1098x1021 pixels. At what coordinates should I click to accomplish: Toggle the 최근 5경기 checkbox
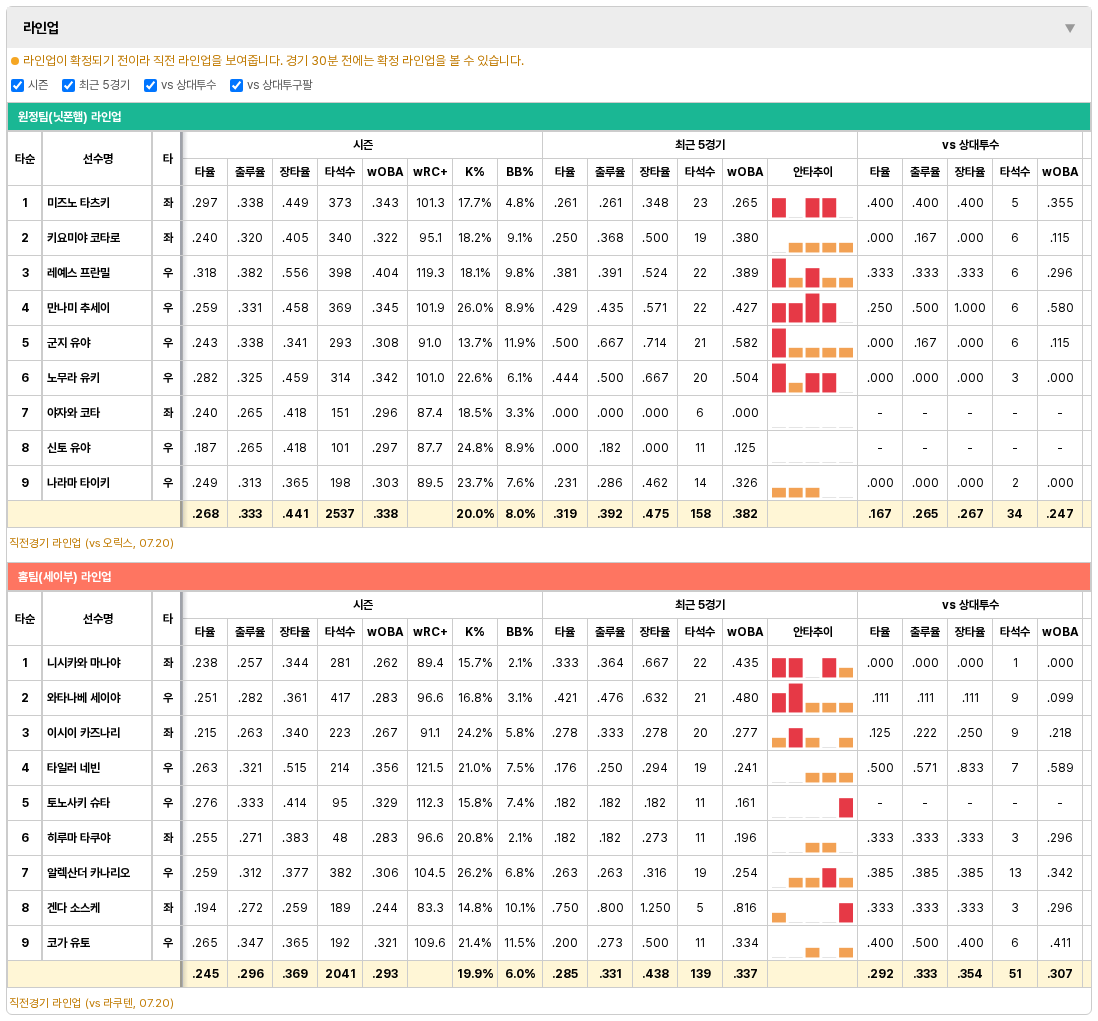coord(68,85)
